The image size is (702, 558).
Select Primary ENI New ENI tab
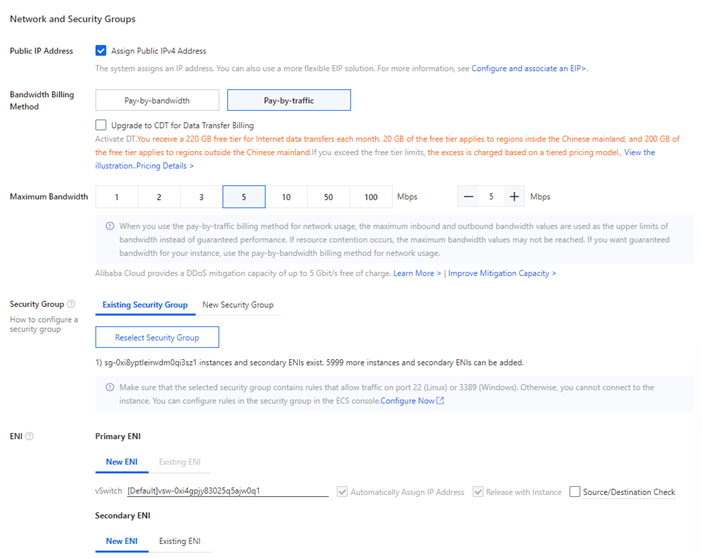click(122, 462)
